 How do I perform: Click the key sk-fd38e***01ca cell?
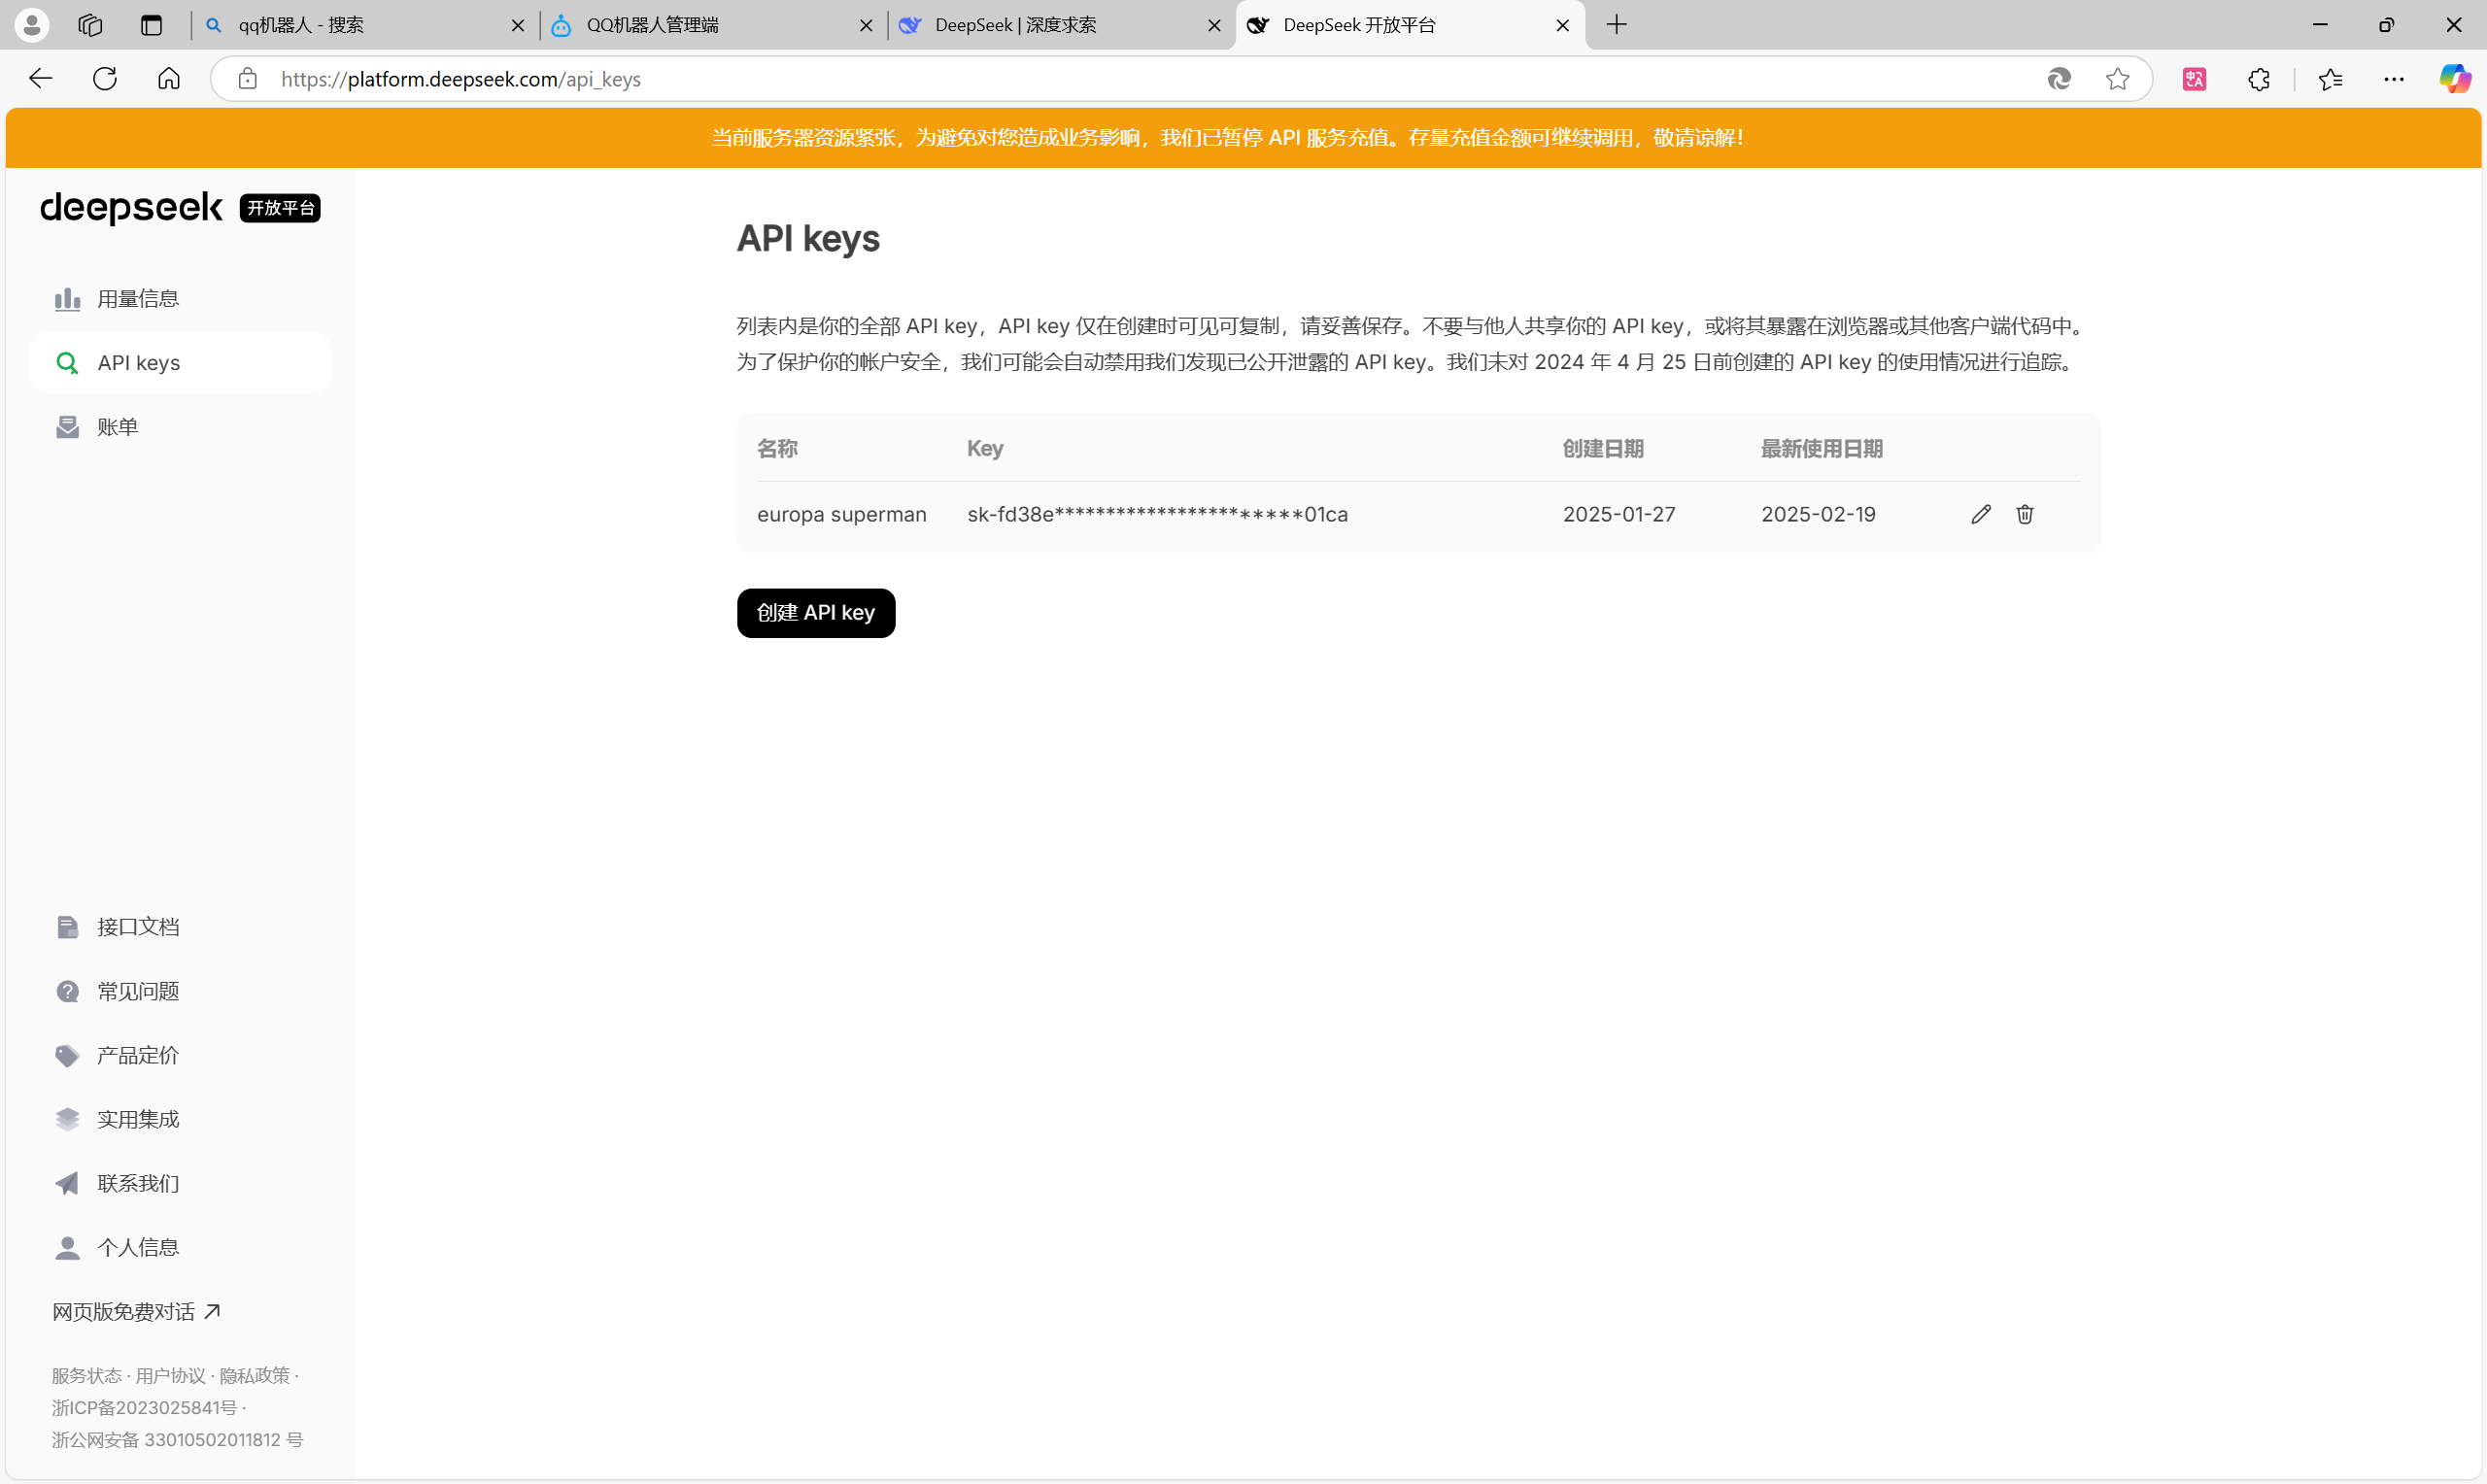coord(1157,514)
